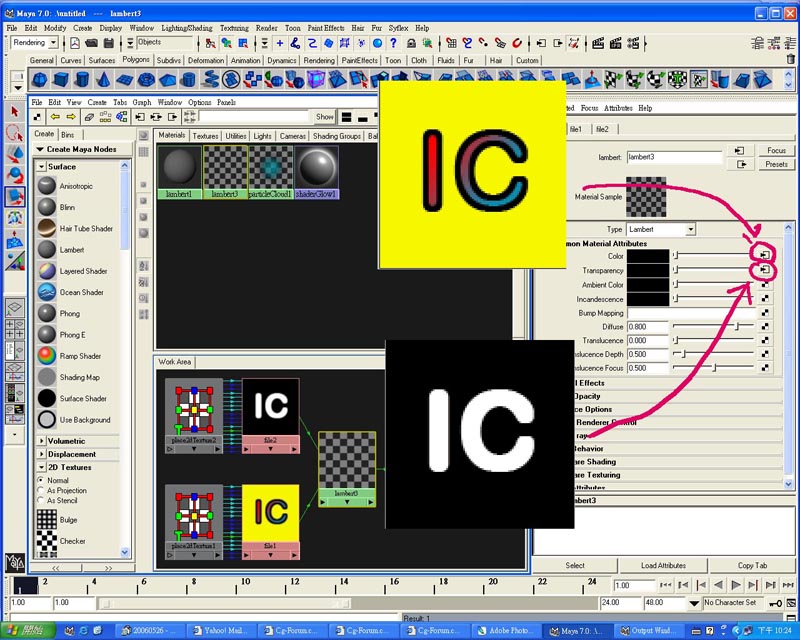The image size is (800, 640).
Task: Open the Lighting/Shading menu
Action: pyautogui.click(x=187, y=28)
